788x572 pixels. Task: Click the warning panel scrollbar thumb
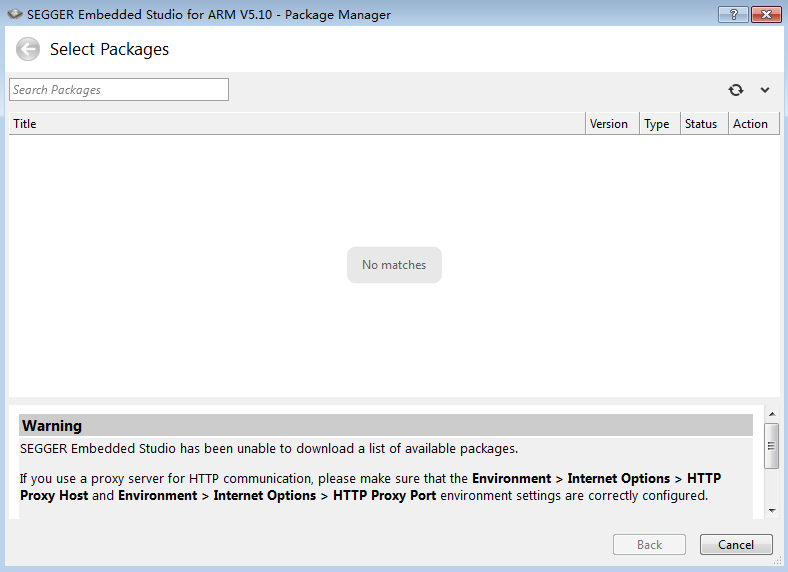pos(772,446)
